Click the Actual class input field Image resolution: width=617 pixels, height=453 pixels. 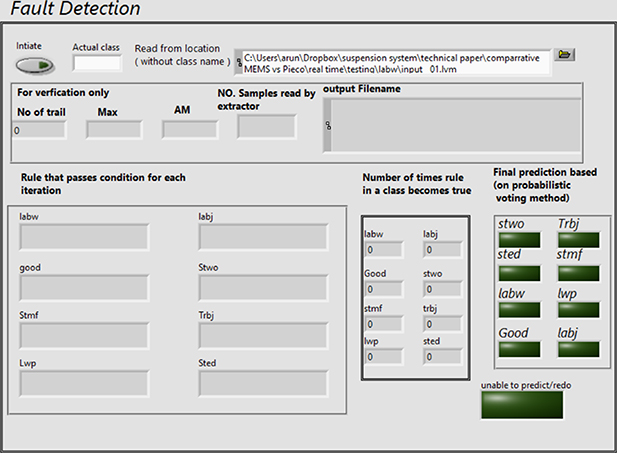pos(97,64)
